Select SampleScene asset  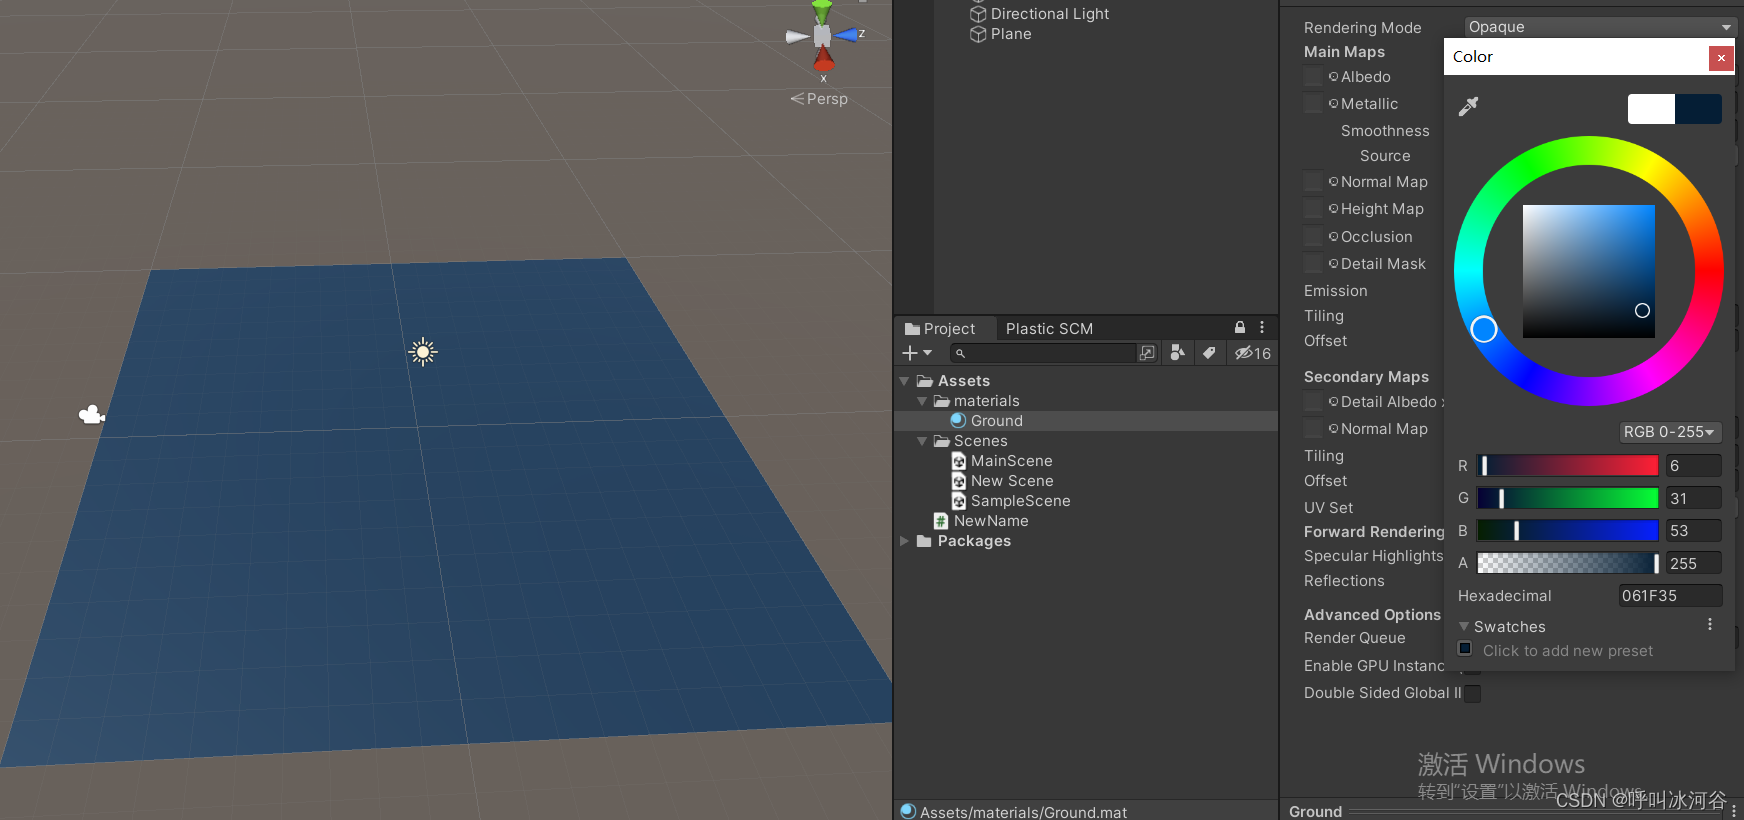1020,501
